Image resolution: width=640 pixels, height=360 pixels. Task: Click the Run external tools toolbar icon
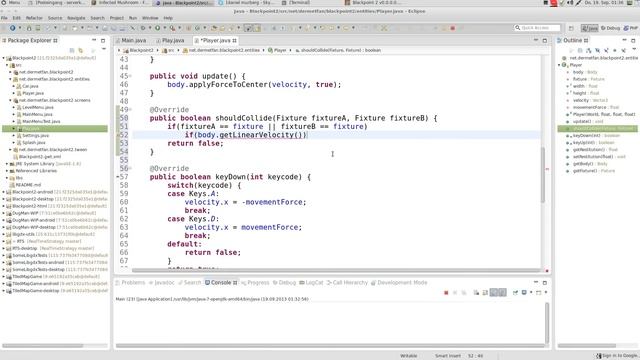point(172,28)
